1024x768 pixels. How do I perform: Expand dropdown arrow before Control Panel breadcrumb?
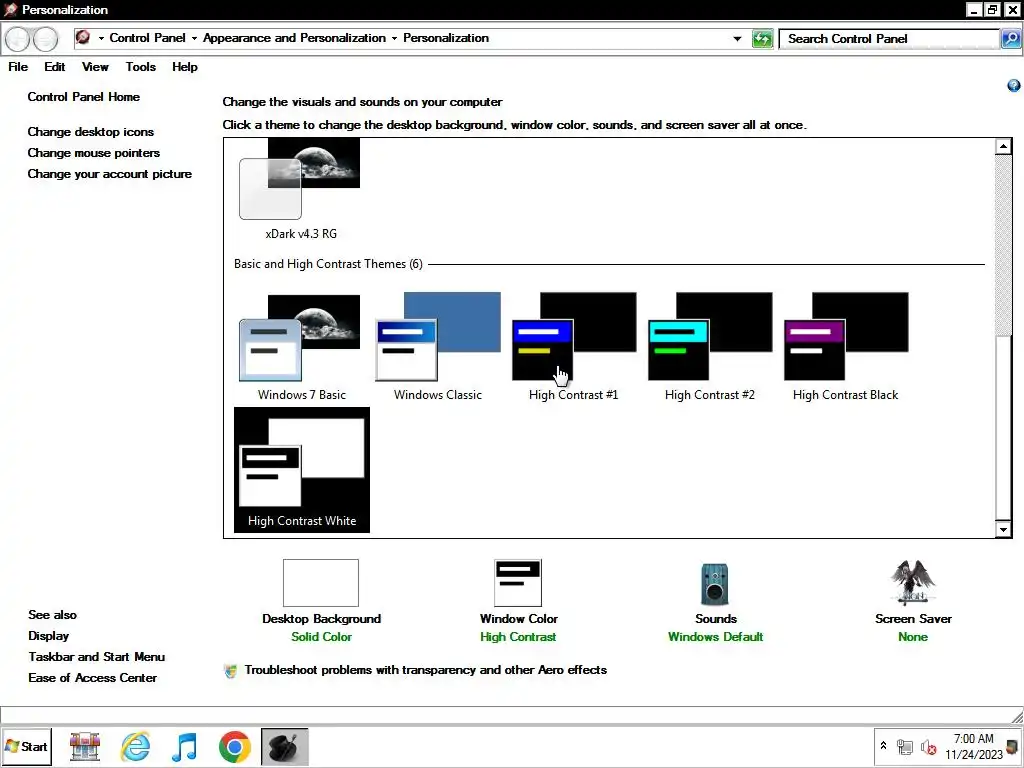tap(101, 39)
